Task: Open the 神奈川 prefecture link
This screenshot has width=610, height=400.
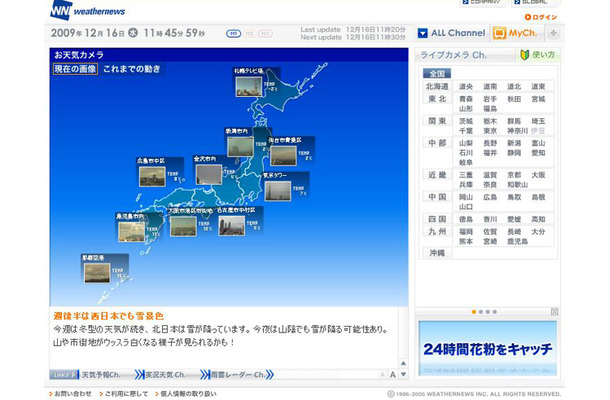Action: tap(517, 131)
